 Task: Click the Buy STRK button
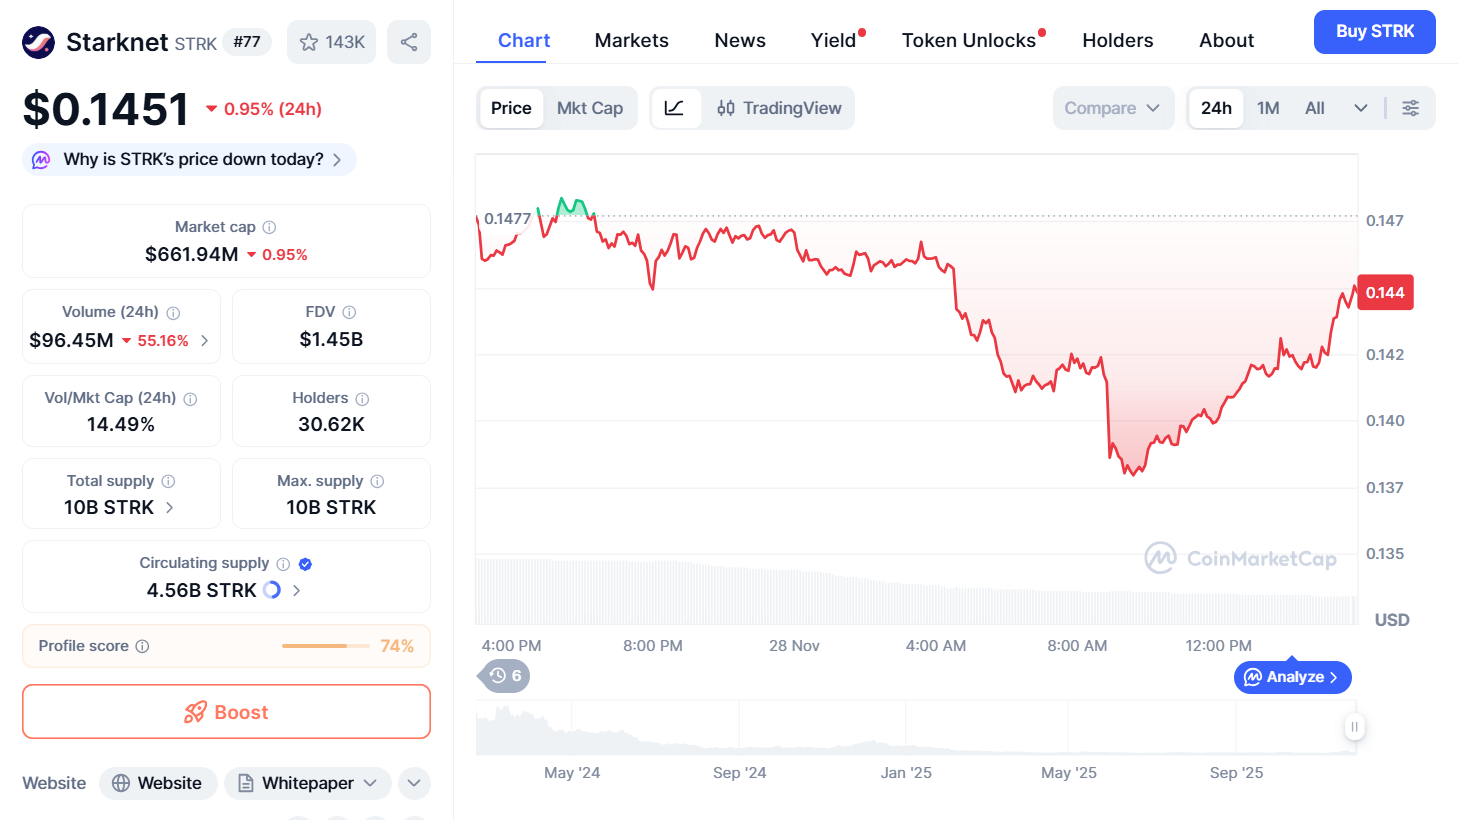pyautogui.click(x=1374, y=31)
